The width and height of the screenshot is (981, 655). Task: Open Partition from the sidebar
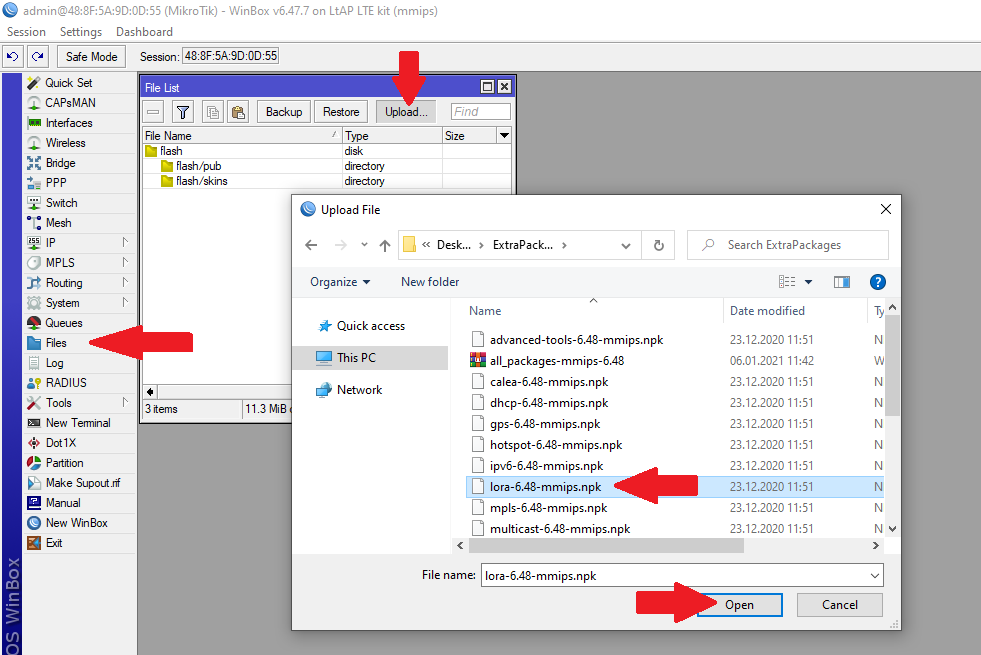79,463
